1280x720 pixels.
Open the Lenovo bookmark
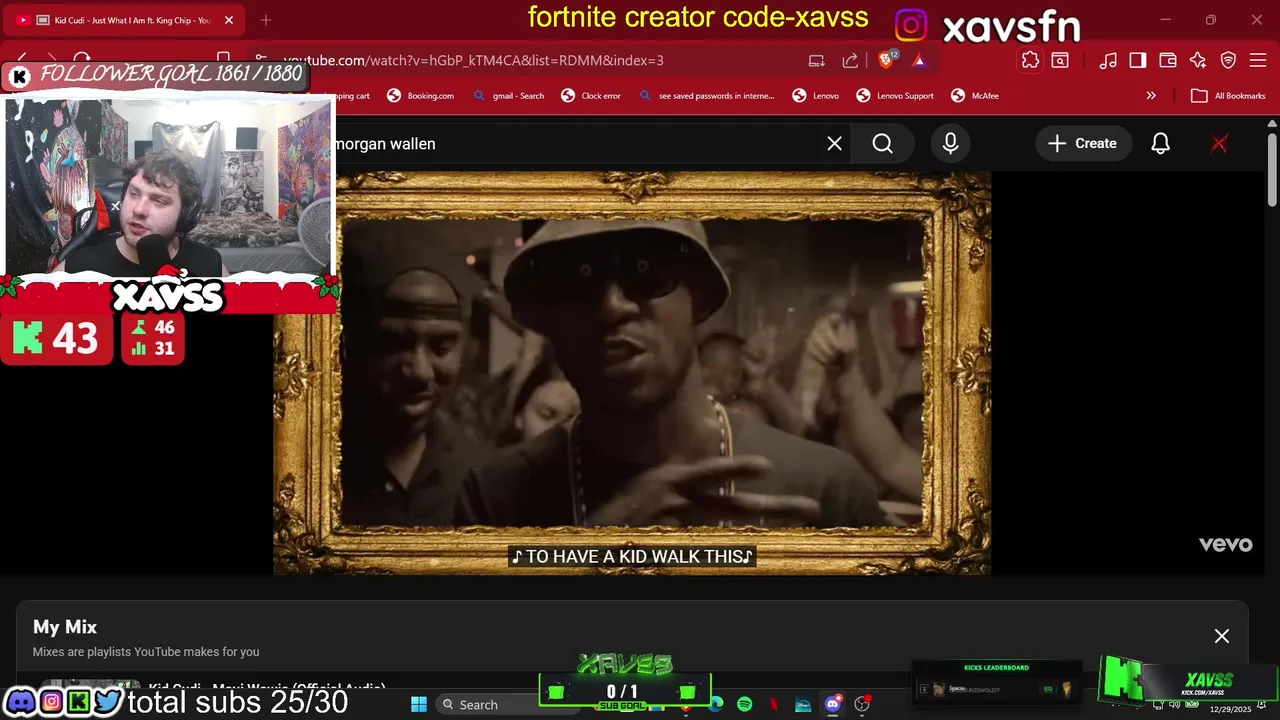[816, 96]
